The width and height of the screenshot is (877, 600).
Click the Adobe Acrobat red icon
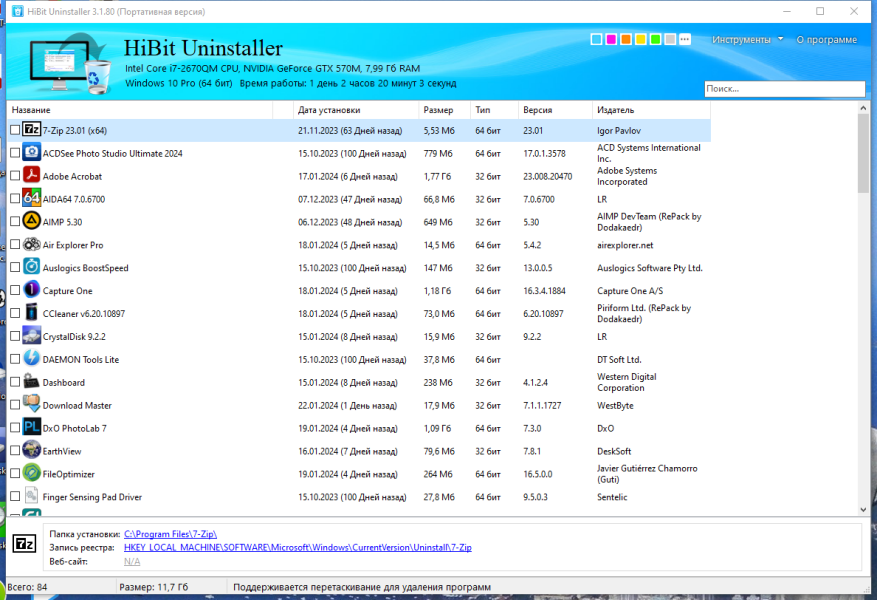(x=31, y=176)
